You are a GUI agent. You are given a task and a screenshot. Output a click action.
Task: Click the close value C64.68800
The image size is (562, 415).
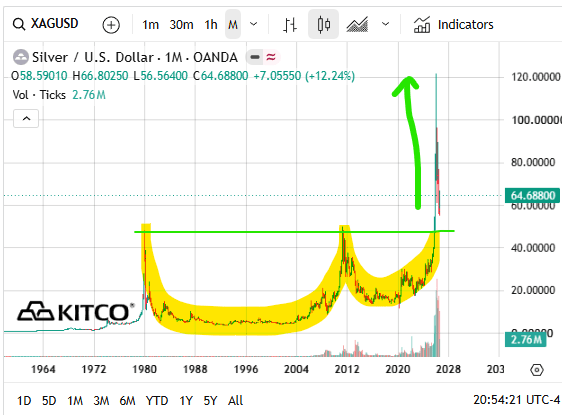[220, 76]
